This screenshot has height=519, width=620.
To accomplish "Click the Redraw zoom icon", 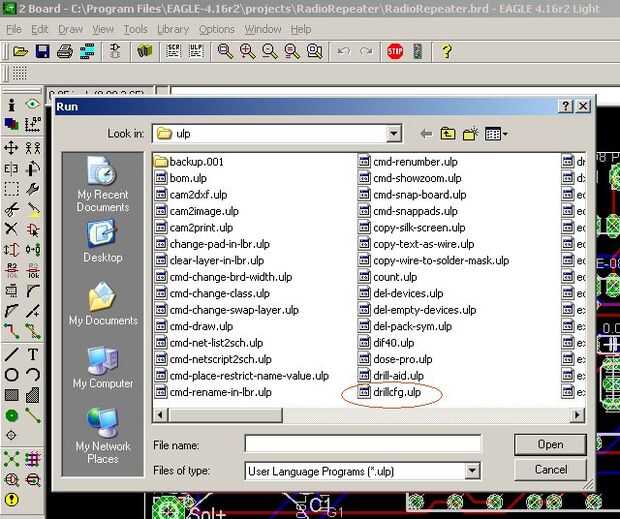I will click(x=292, y=51).
